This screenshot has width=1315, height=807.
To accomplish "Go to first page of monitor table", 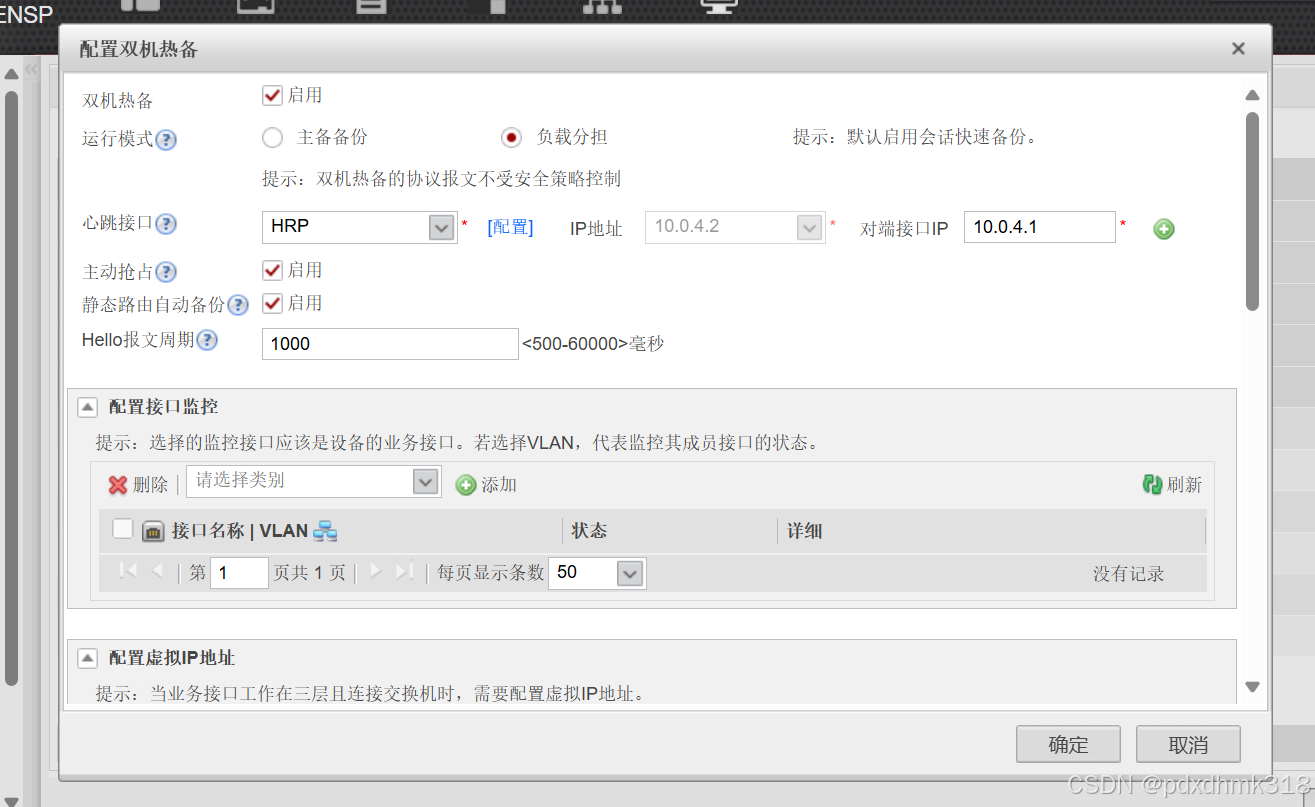I will pyautogui.click(x=128, y=571).
